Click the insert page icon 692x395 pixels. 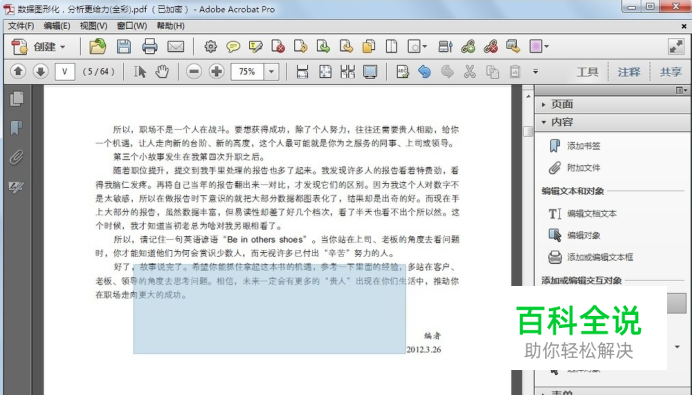tap(346, 46)
